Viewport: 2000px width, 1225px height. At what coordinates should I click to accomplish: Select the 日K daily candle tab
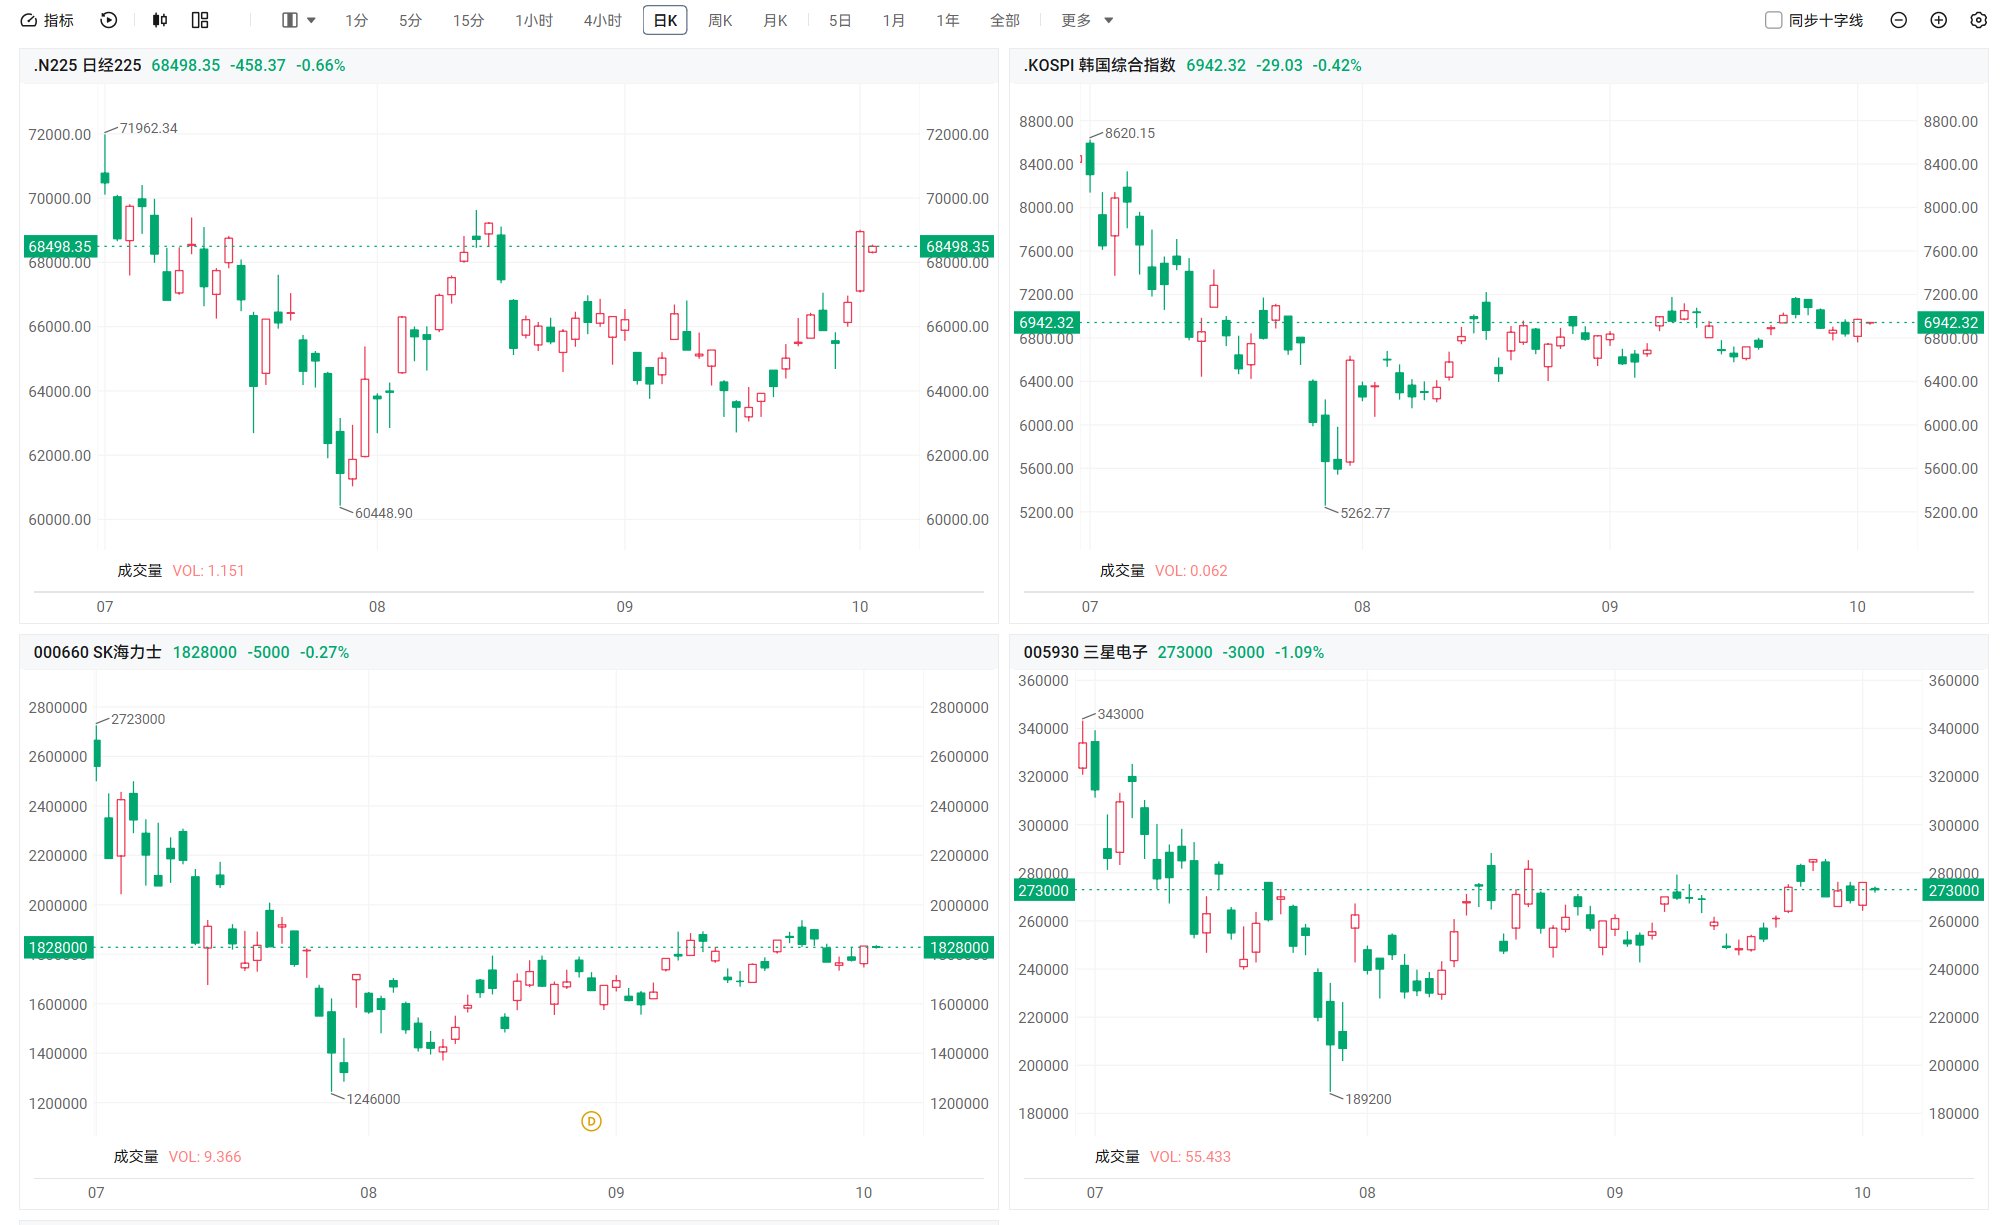[x=665, y=20]
